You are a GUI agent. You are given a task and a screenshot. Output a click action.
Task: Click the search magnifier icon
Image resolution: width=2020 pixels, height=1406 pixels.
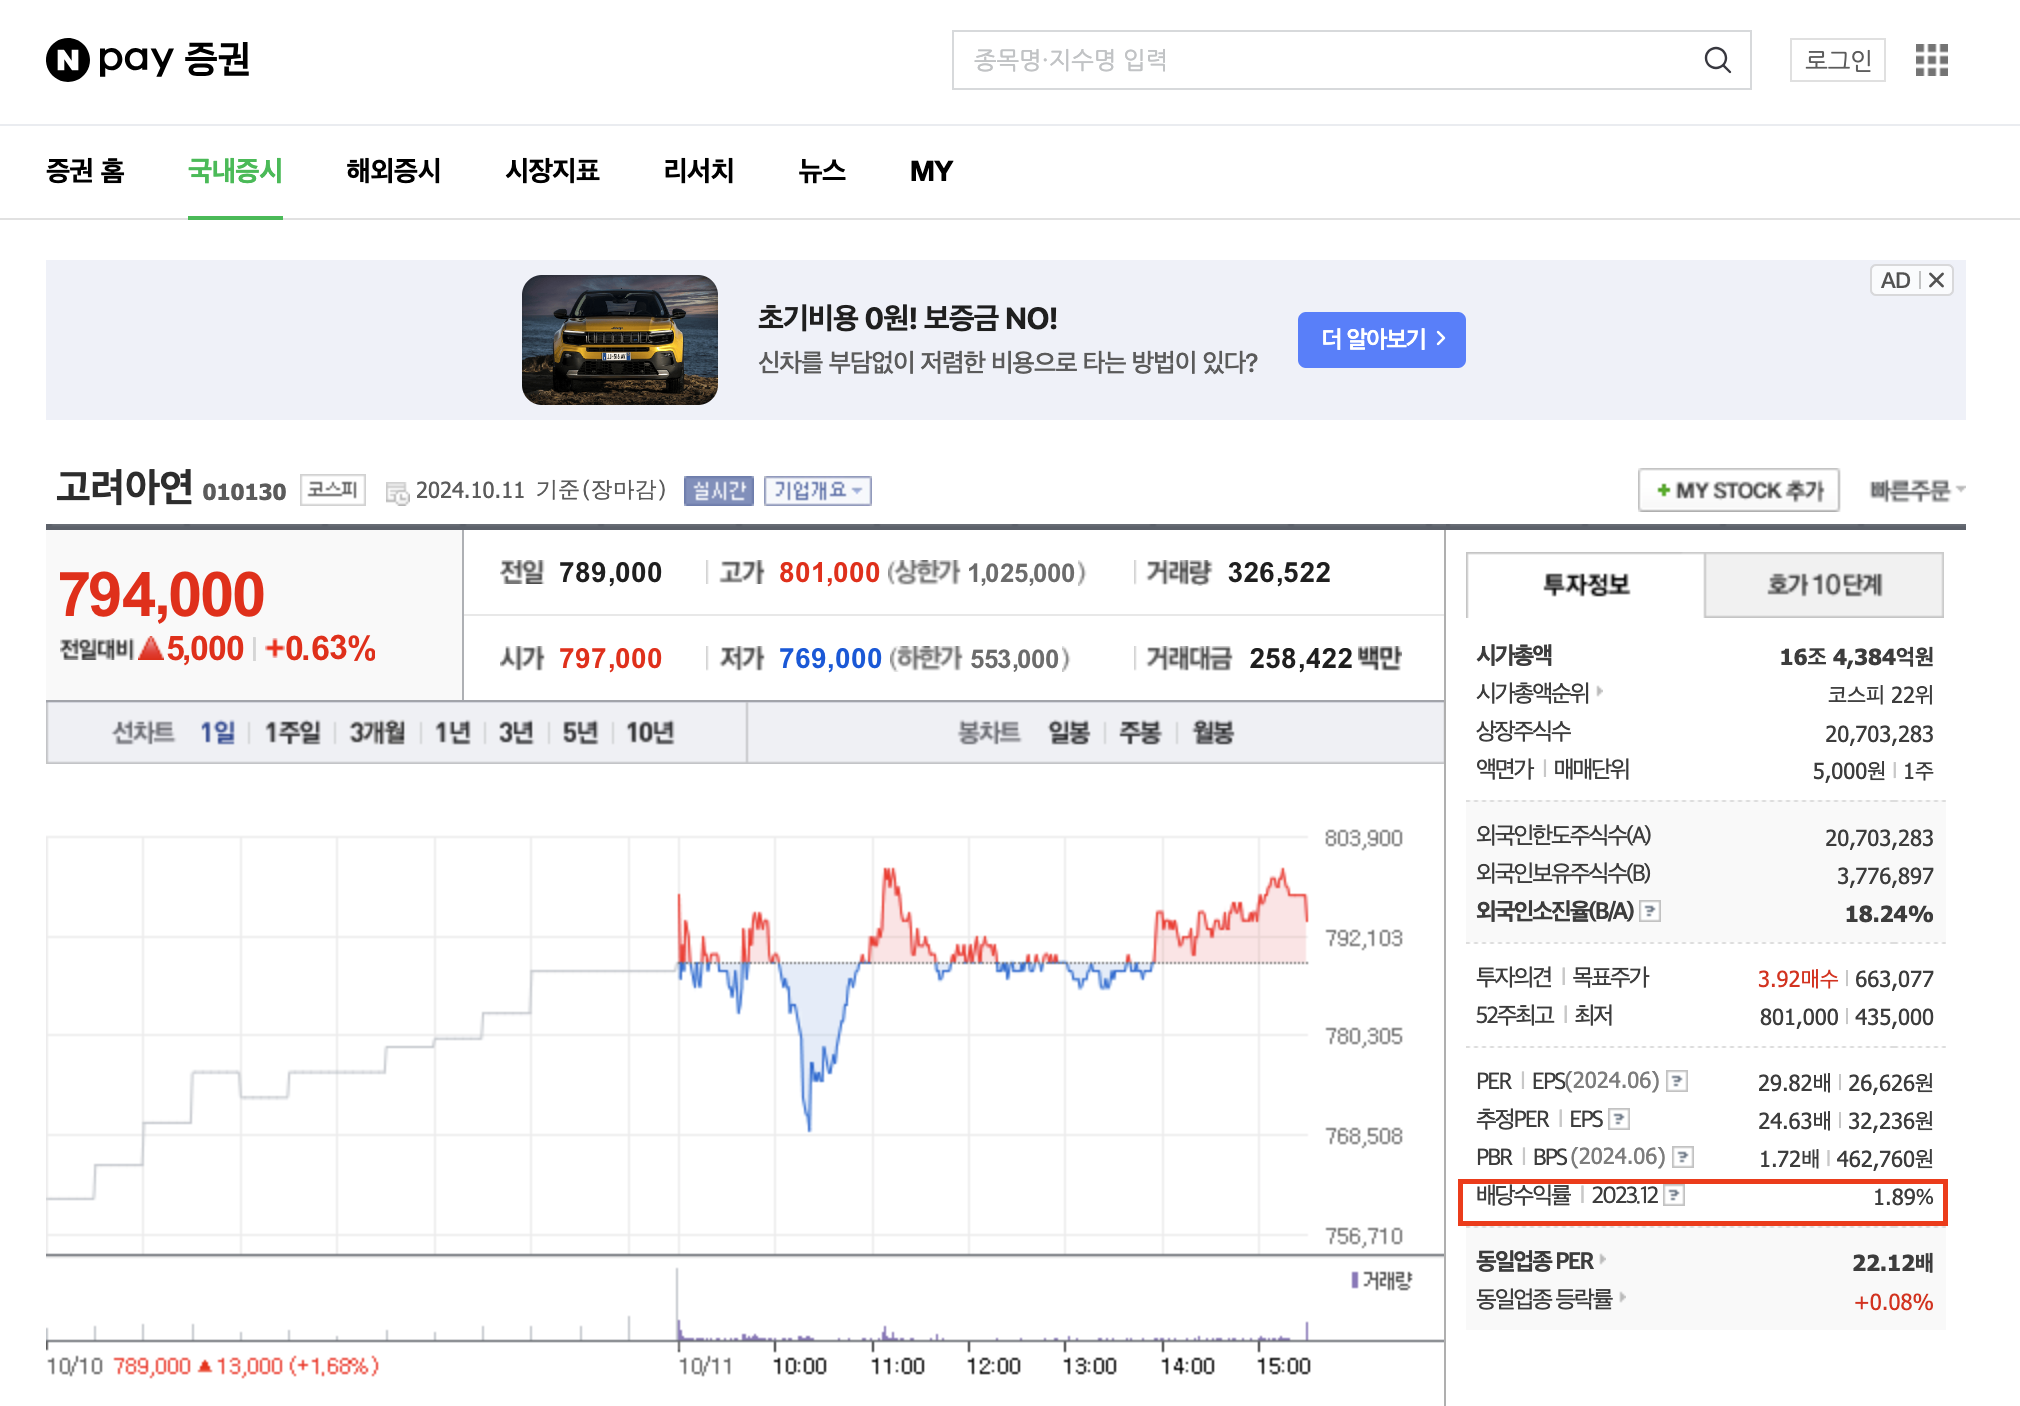tap(1717, 60)
